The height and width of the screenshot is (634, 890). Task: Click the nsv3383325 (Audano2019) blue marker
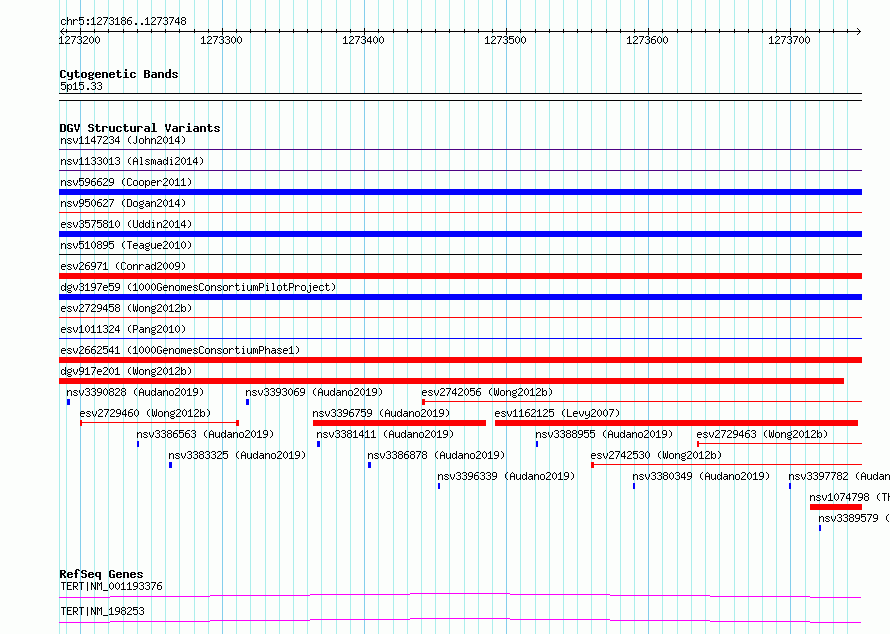[x=170, y=465]
